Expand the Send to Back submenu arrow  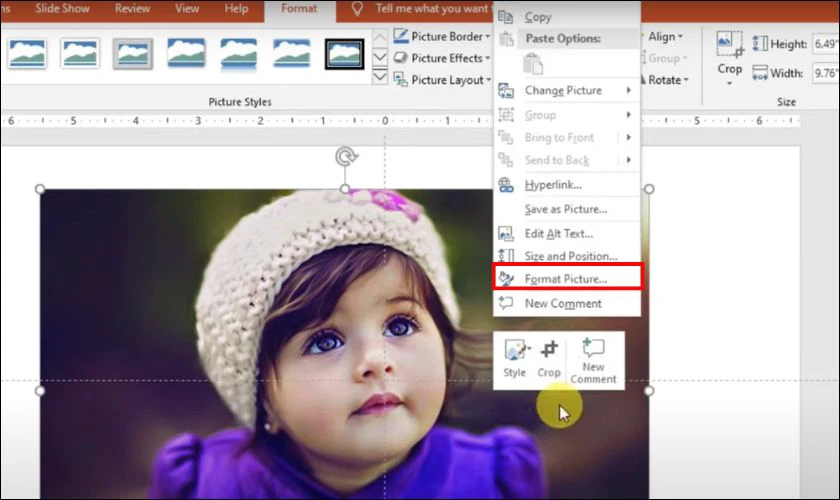pyautogui.click(x=629, y=160)
